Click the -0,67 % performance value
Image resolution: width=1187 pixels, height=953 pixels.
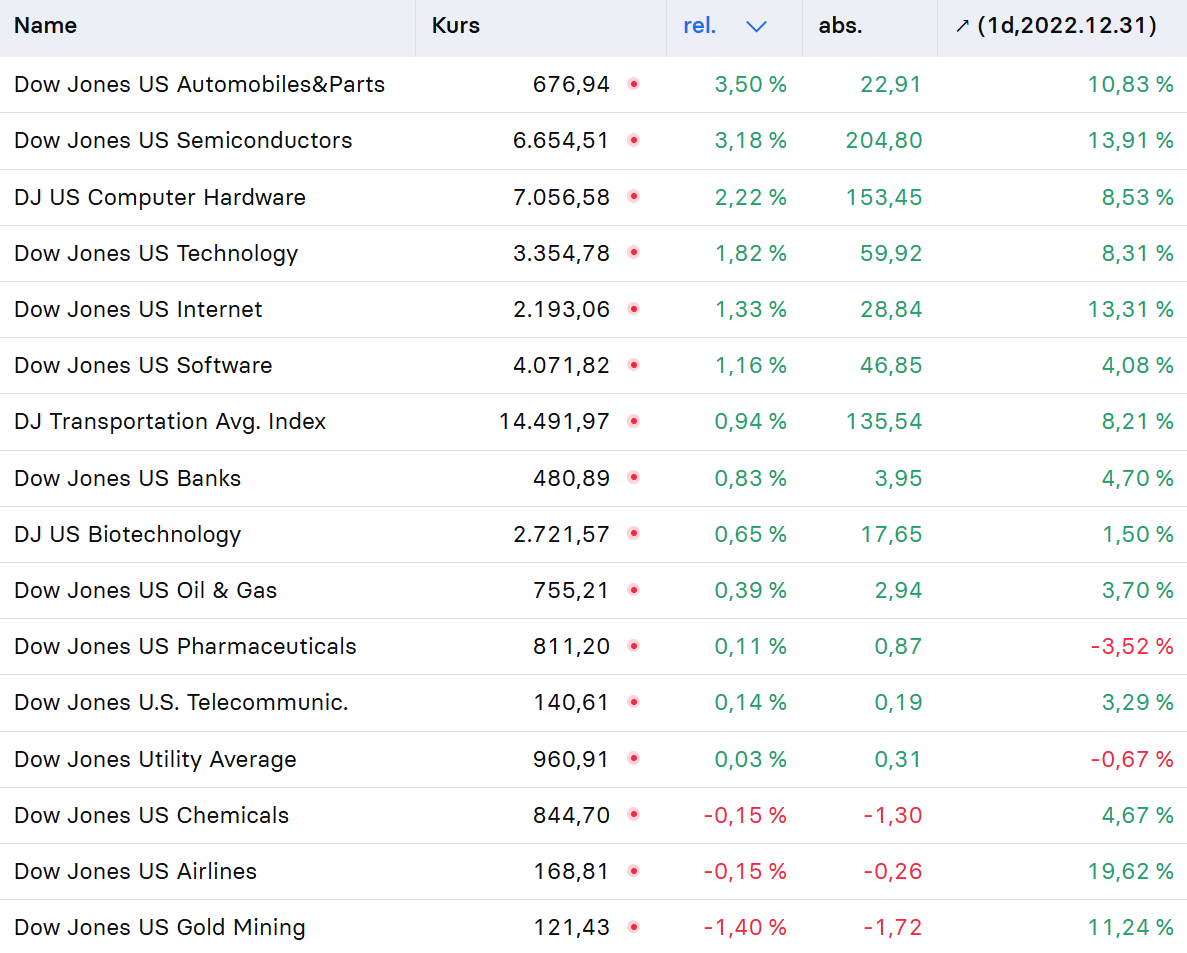tap(1132, 759)
